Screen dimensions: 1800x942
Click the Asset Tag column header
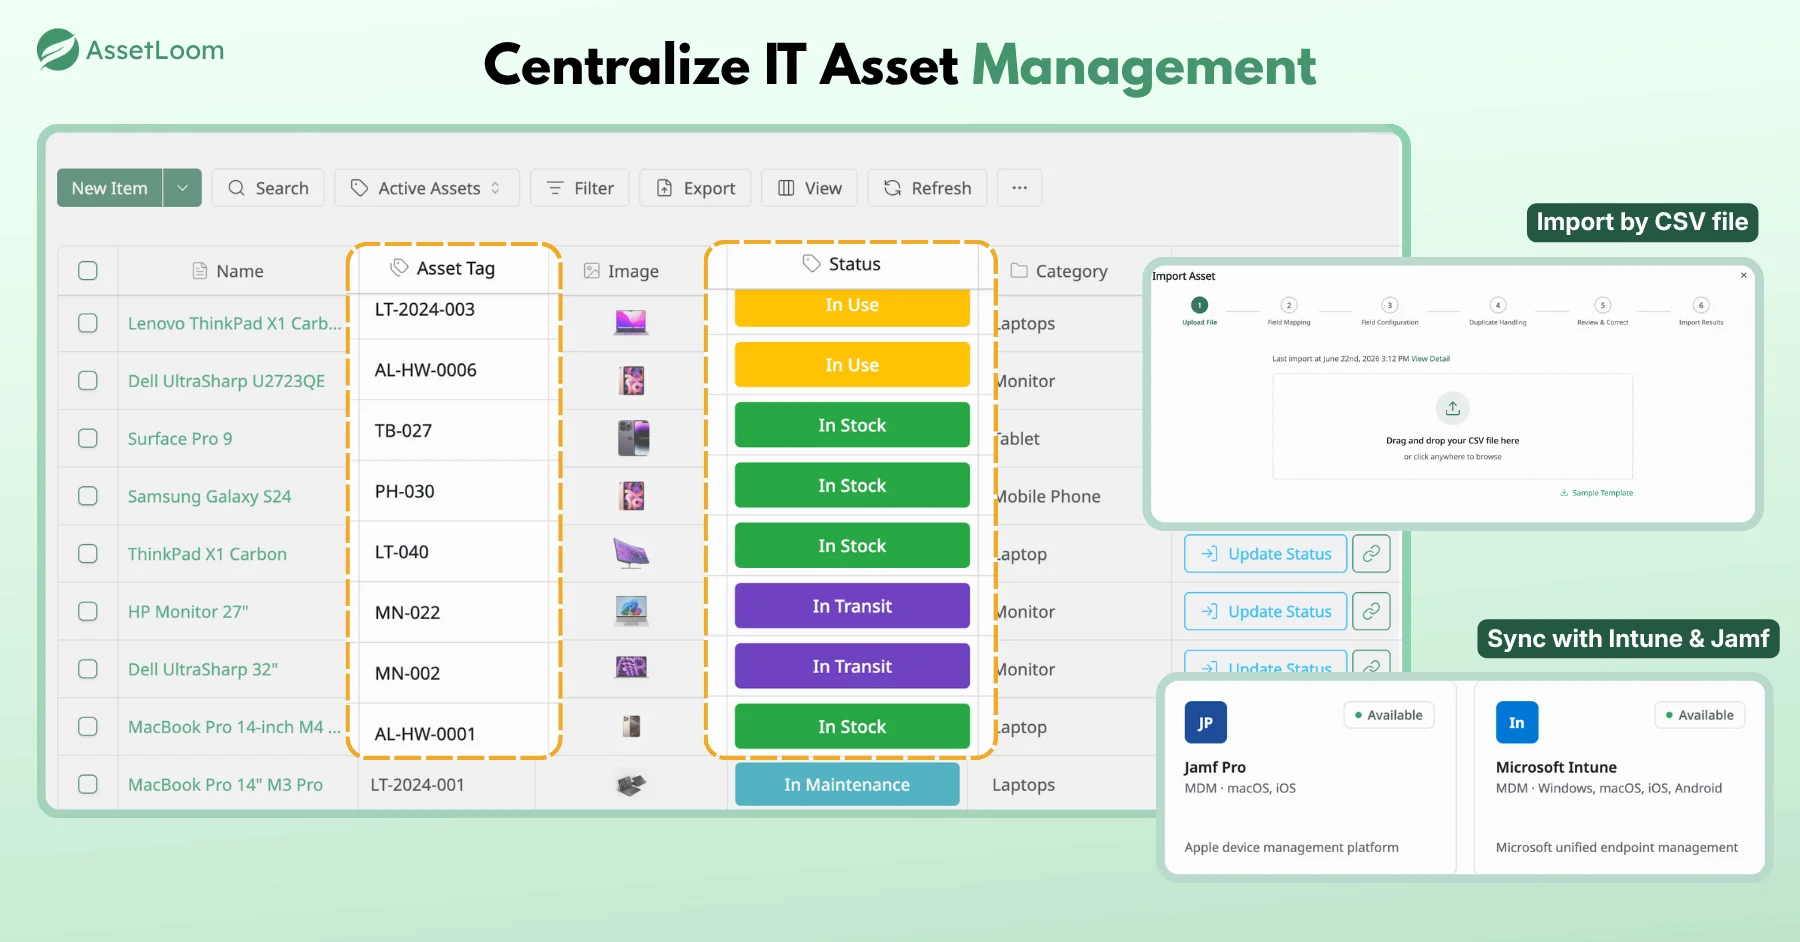click(443, 268)
